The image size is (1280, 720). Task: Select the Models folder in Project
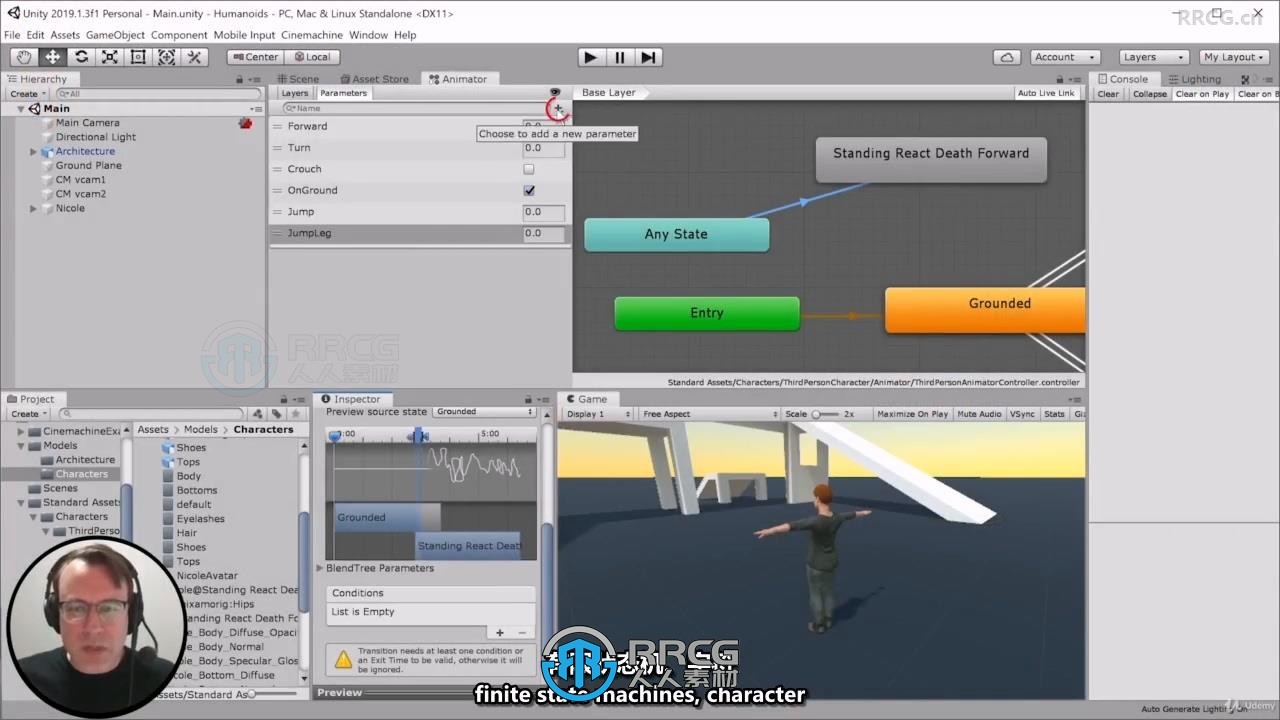tap(60, 445)
